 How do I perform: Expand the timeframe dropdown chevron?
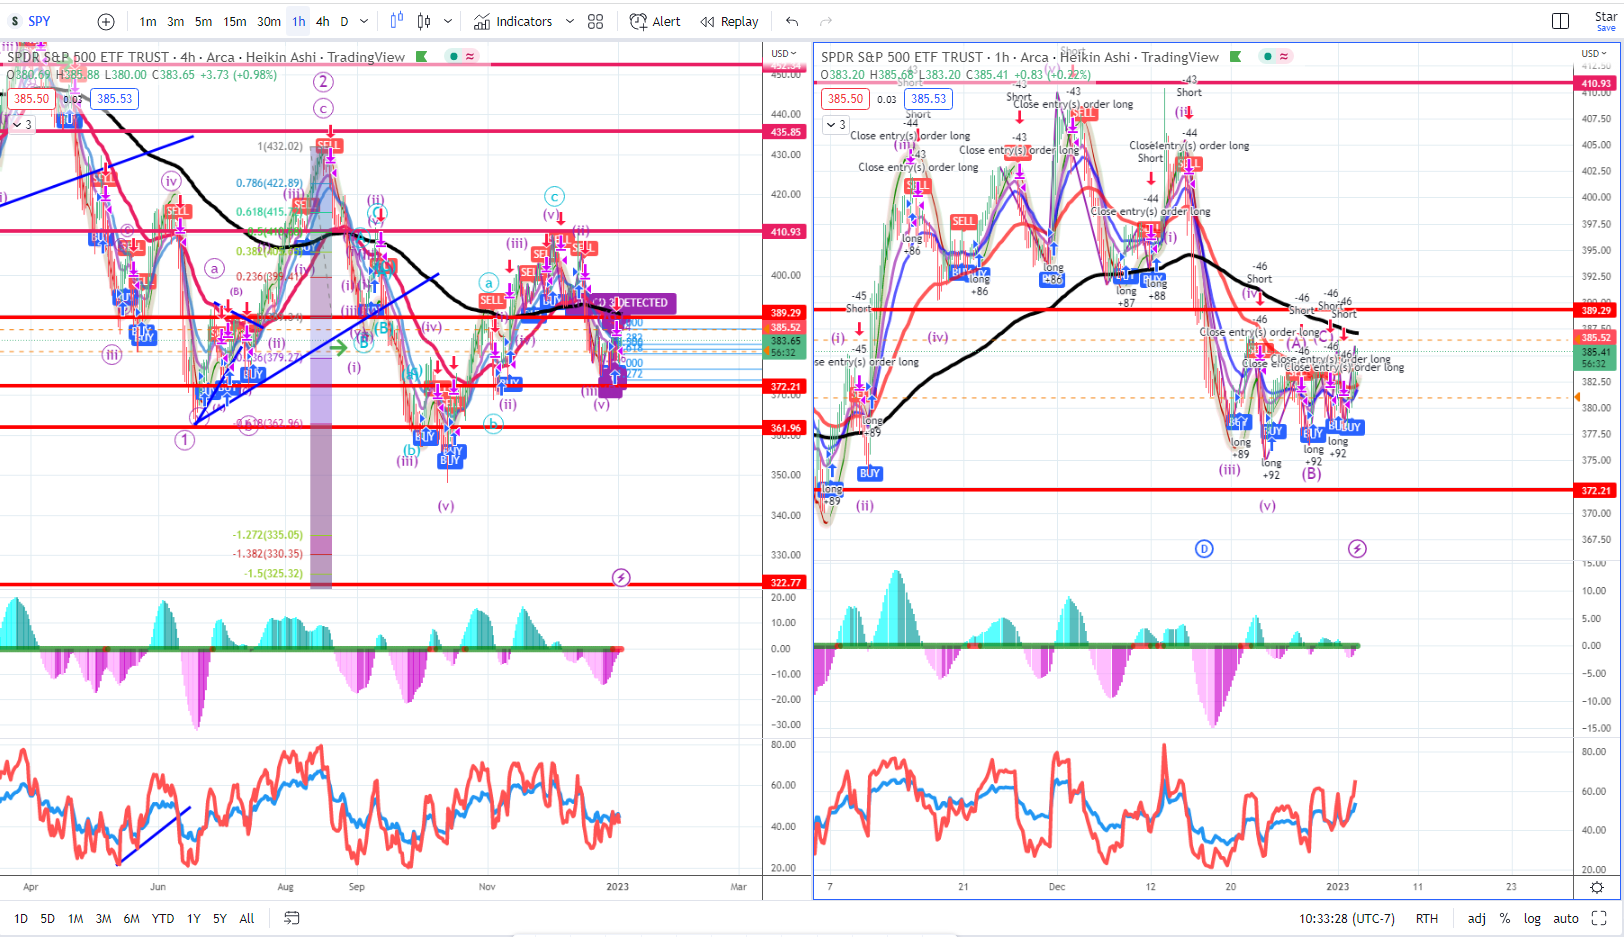(364, 21)
